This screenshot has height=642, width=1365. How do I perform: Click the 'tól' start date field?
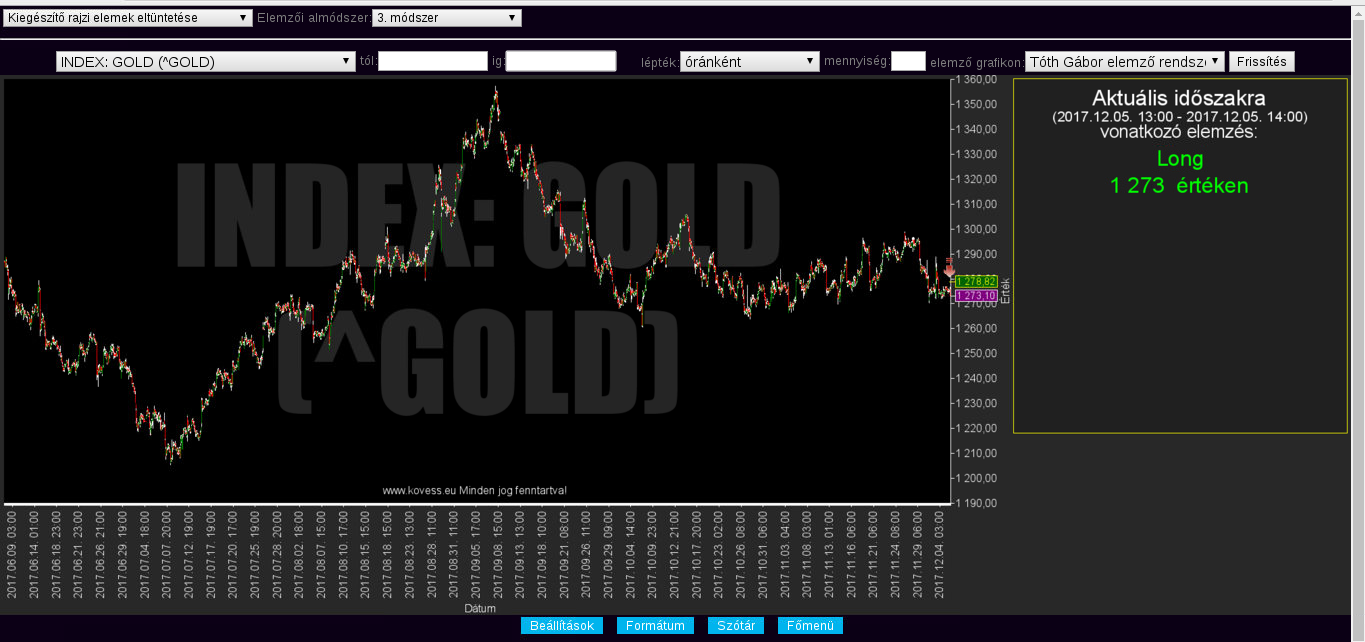click(x=432, y=62)
